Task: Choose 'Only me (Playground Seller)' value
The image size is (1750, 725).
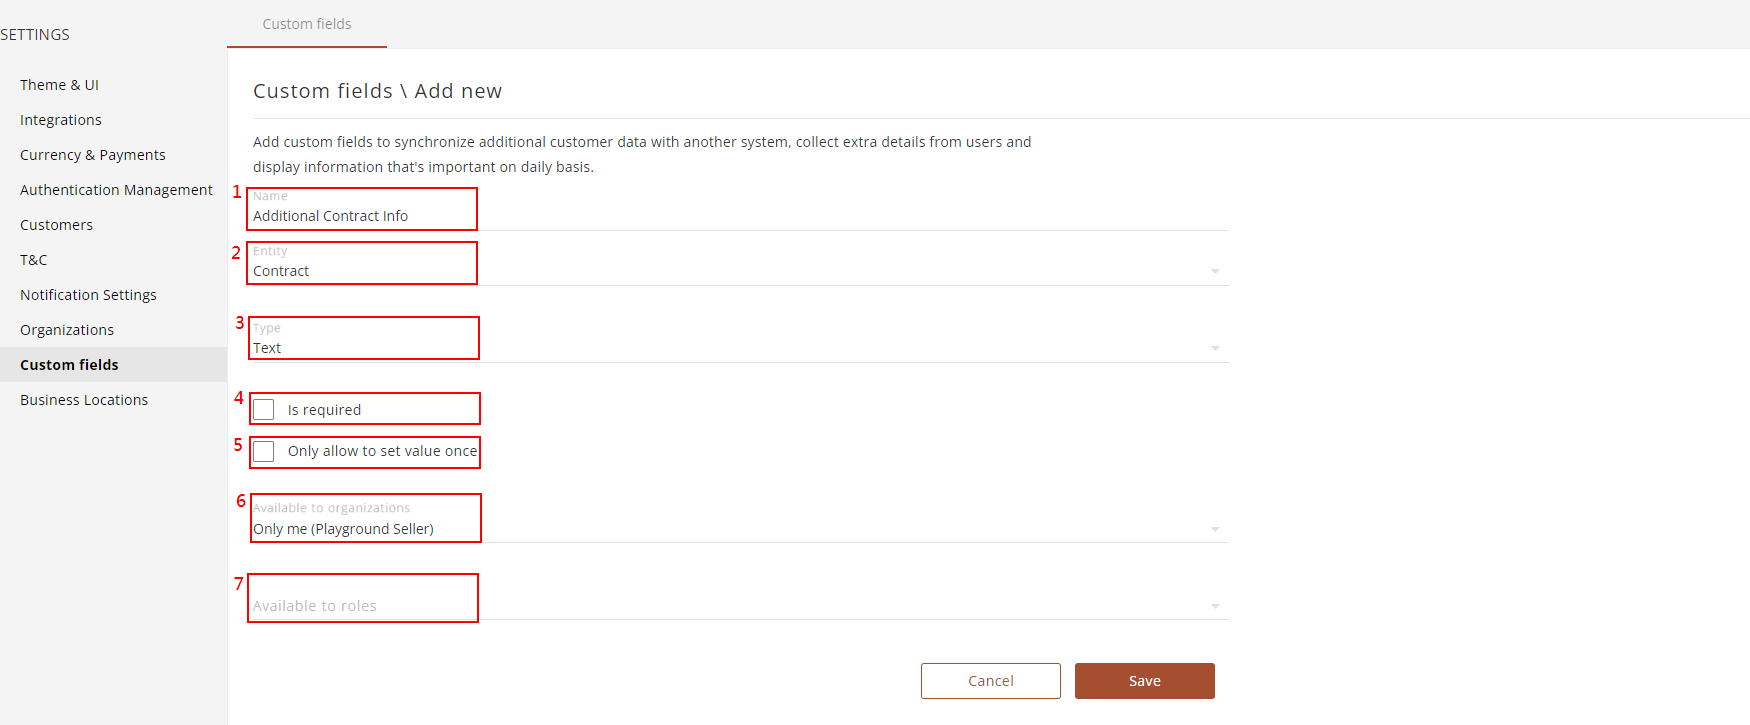Action: pos(343,529)
